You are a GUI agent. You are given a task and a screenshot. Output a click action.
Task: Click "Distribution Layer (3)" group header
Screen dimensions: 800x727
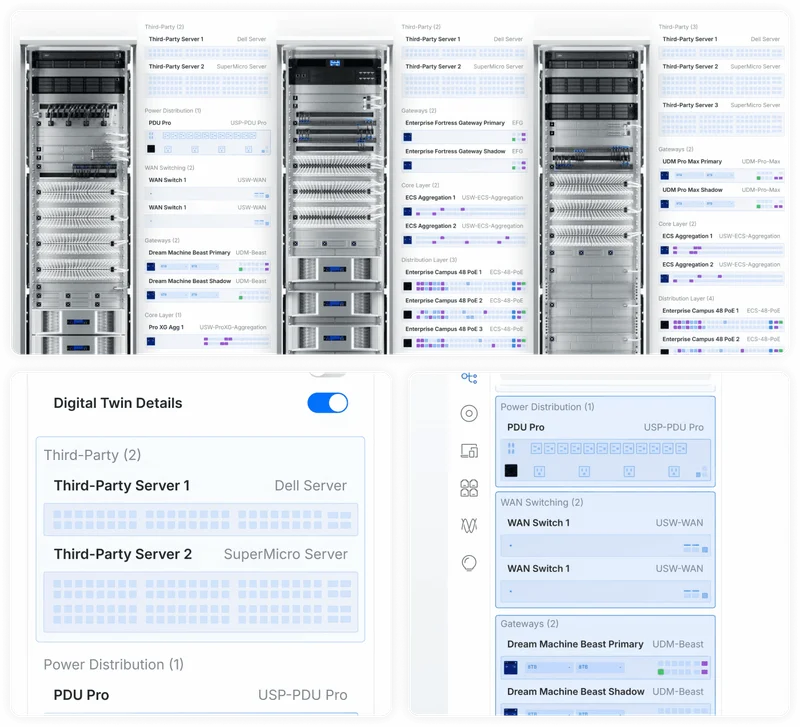(x=429, y=260)
